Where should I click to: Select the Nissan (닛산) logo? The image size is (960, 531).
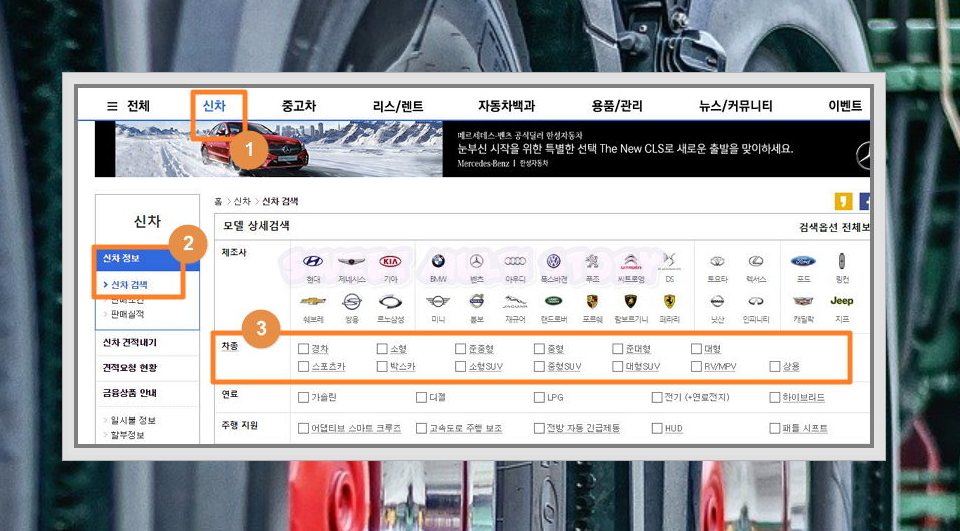click(x=717, y=301)
